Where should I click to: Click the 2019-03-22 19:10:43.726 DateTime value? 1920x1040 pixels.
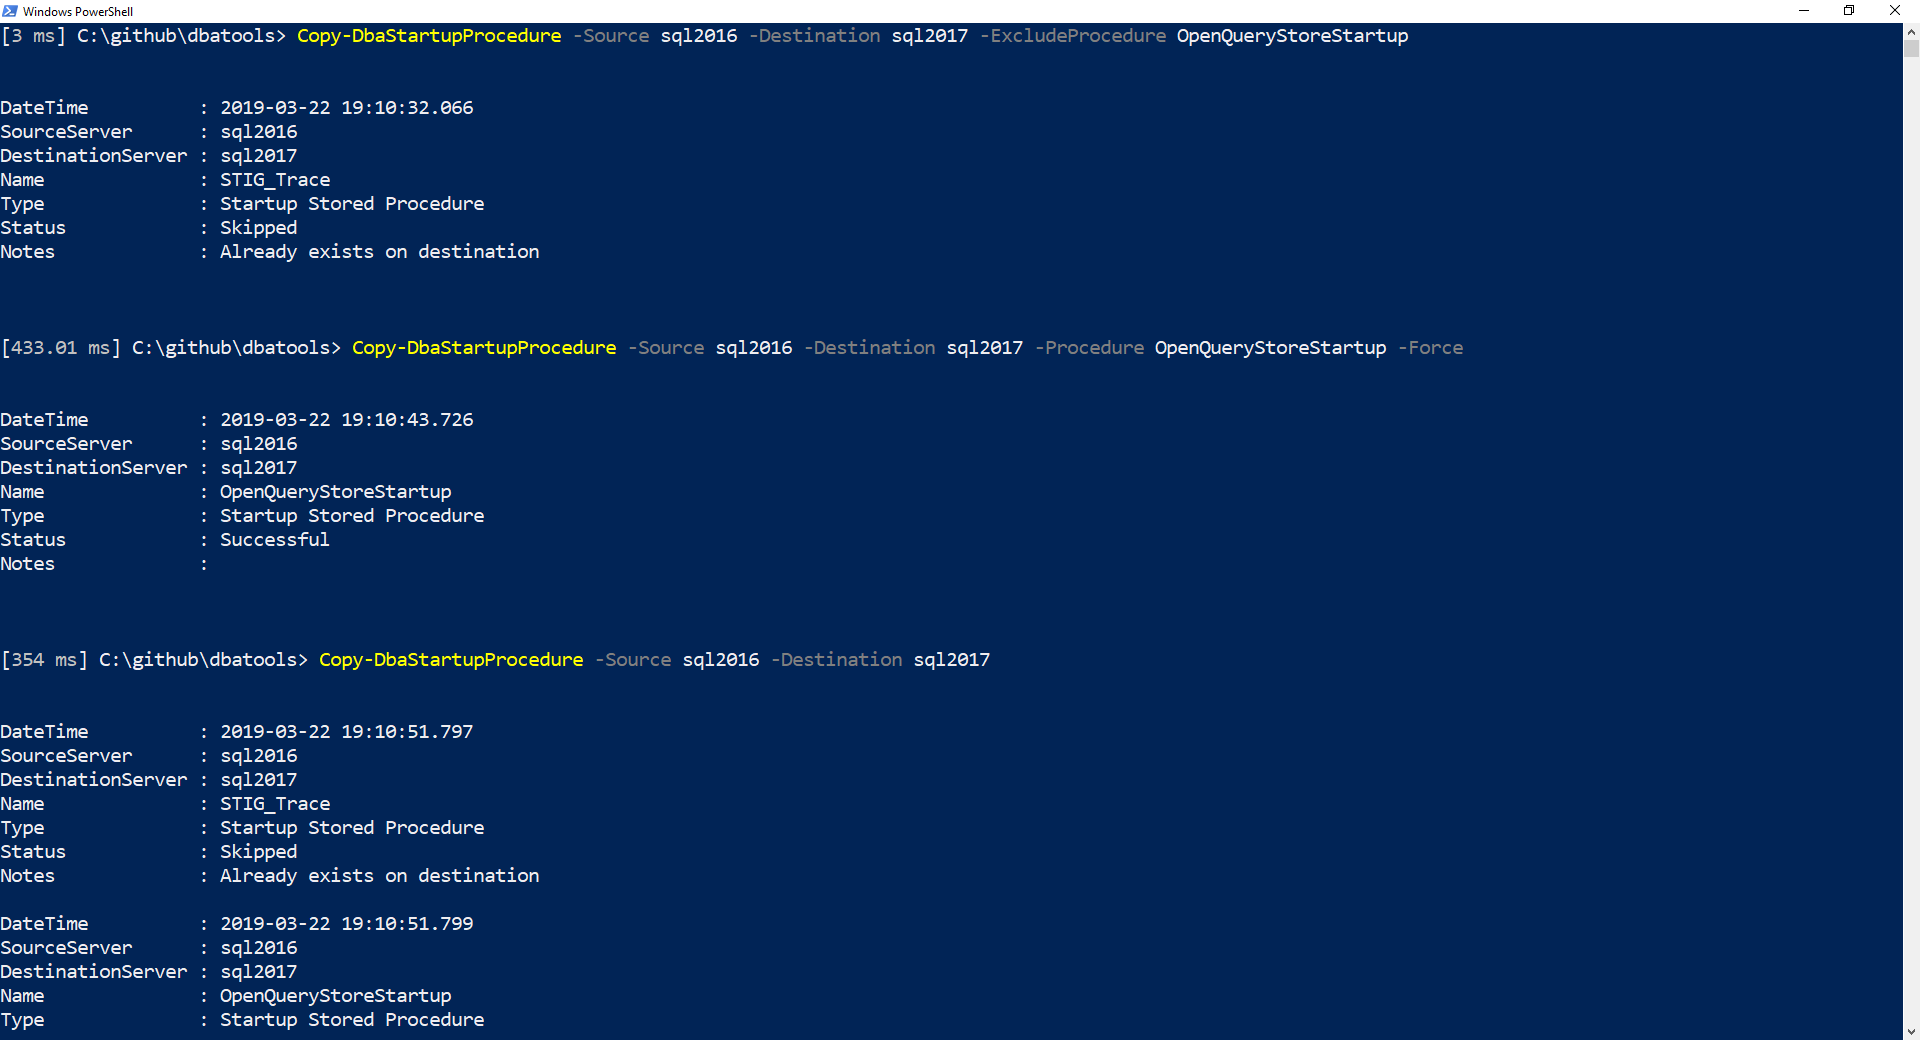pyautogui.click(x=346, y=420)
